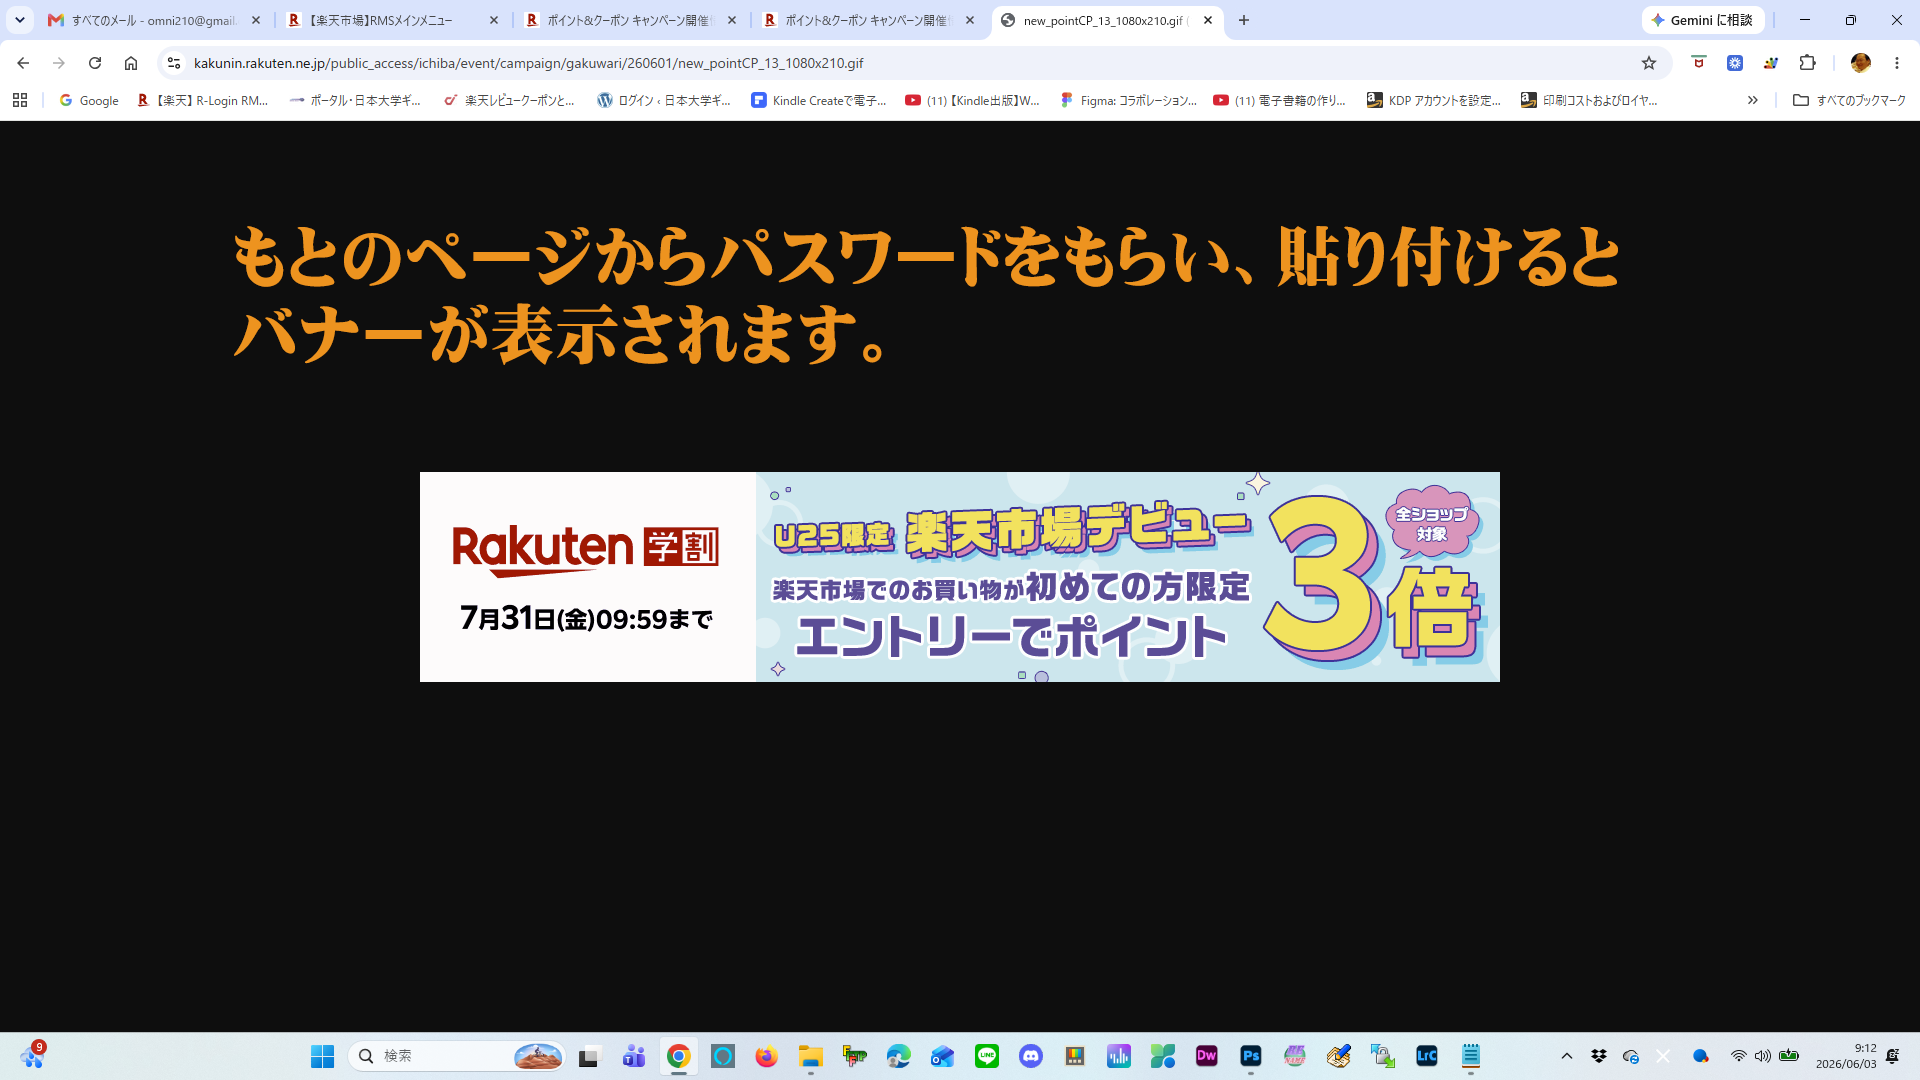
Task: Close the new_pointCP_13_1080x210.gif tab
Action: 1208,20
